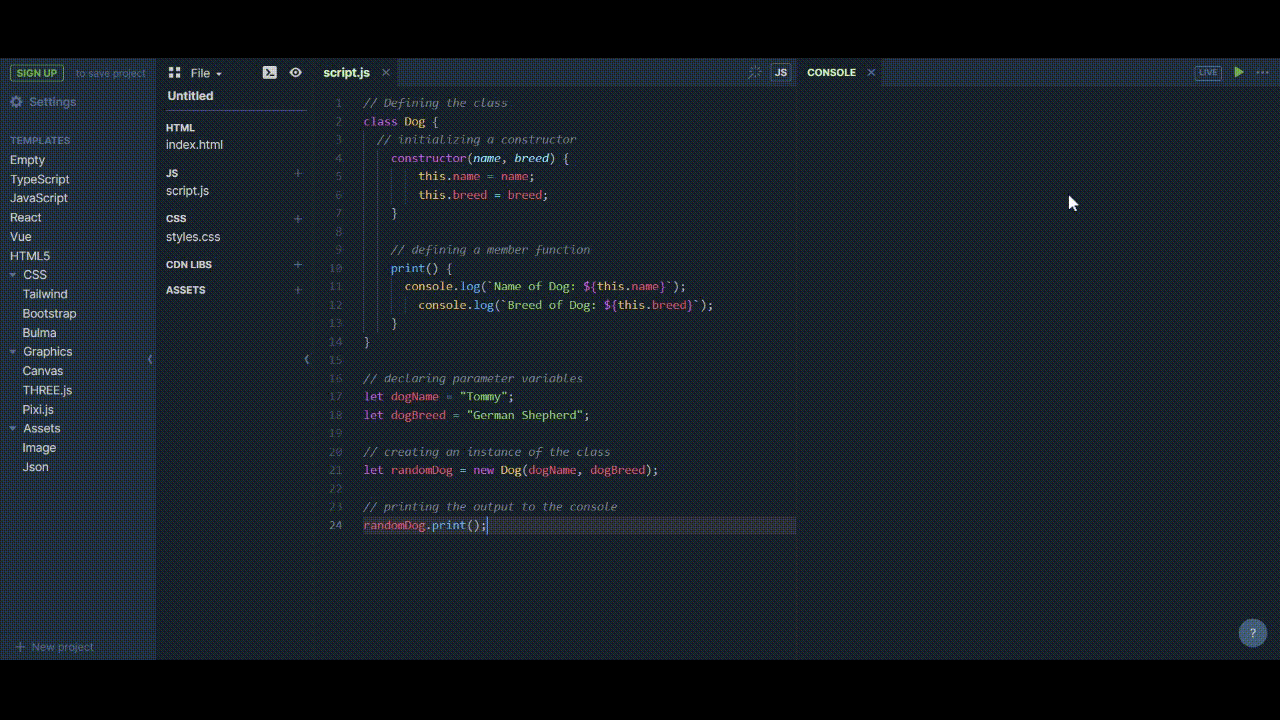Run the code with the play button
The height and width of the screenshot is (720, 1280).
[1239, 72]
